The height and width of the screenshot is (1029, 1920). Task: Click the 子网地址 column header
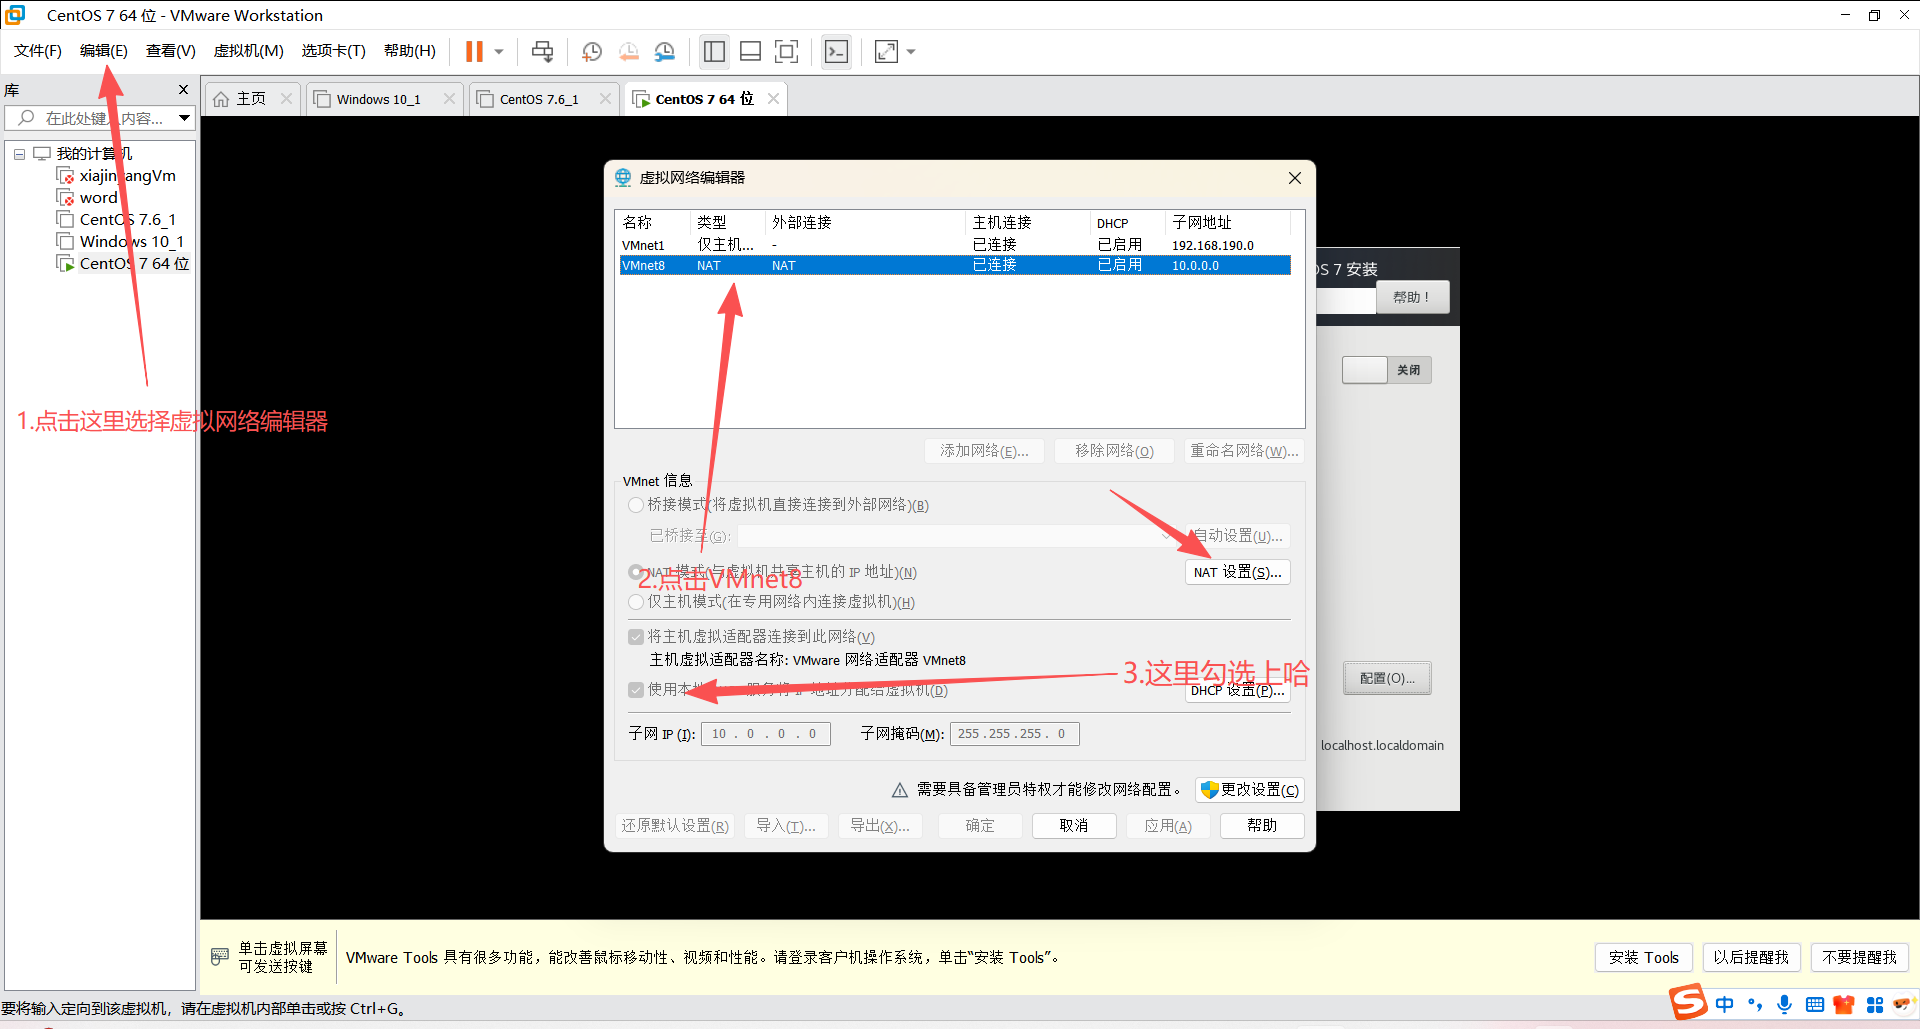1226,222
